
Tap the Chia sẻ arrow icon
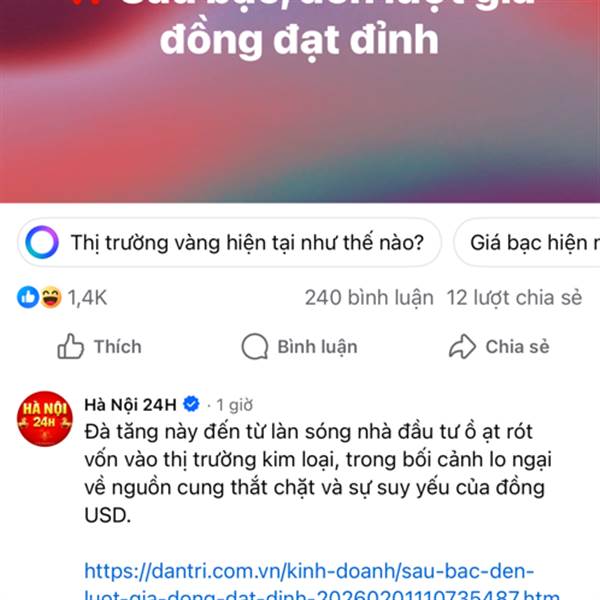click(x=462, y=346)
